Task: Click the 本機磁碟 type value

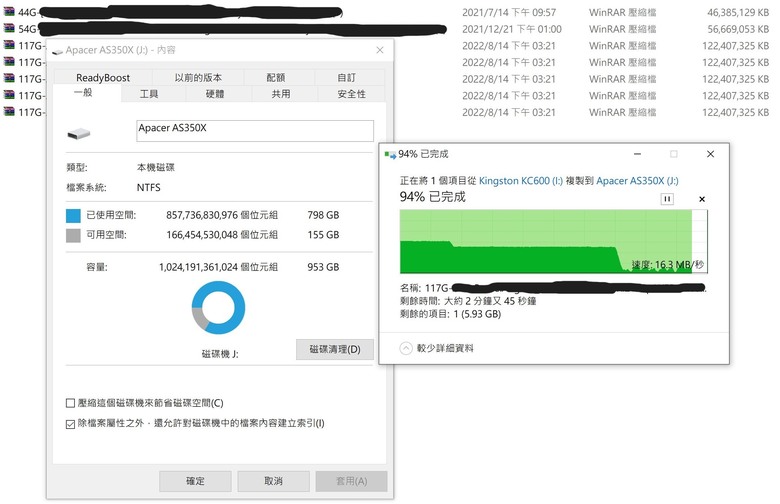Action: pos(156,167)
